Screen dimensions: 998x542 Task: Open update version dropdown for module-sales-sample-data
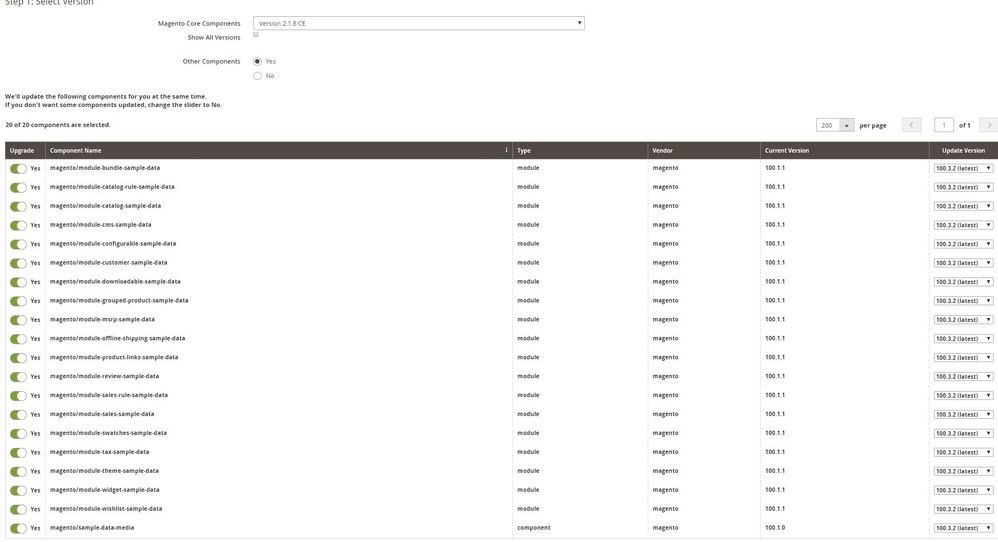963,415
